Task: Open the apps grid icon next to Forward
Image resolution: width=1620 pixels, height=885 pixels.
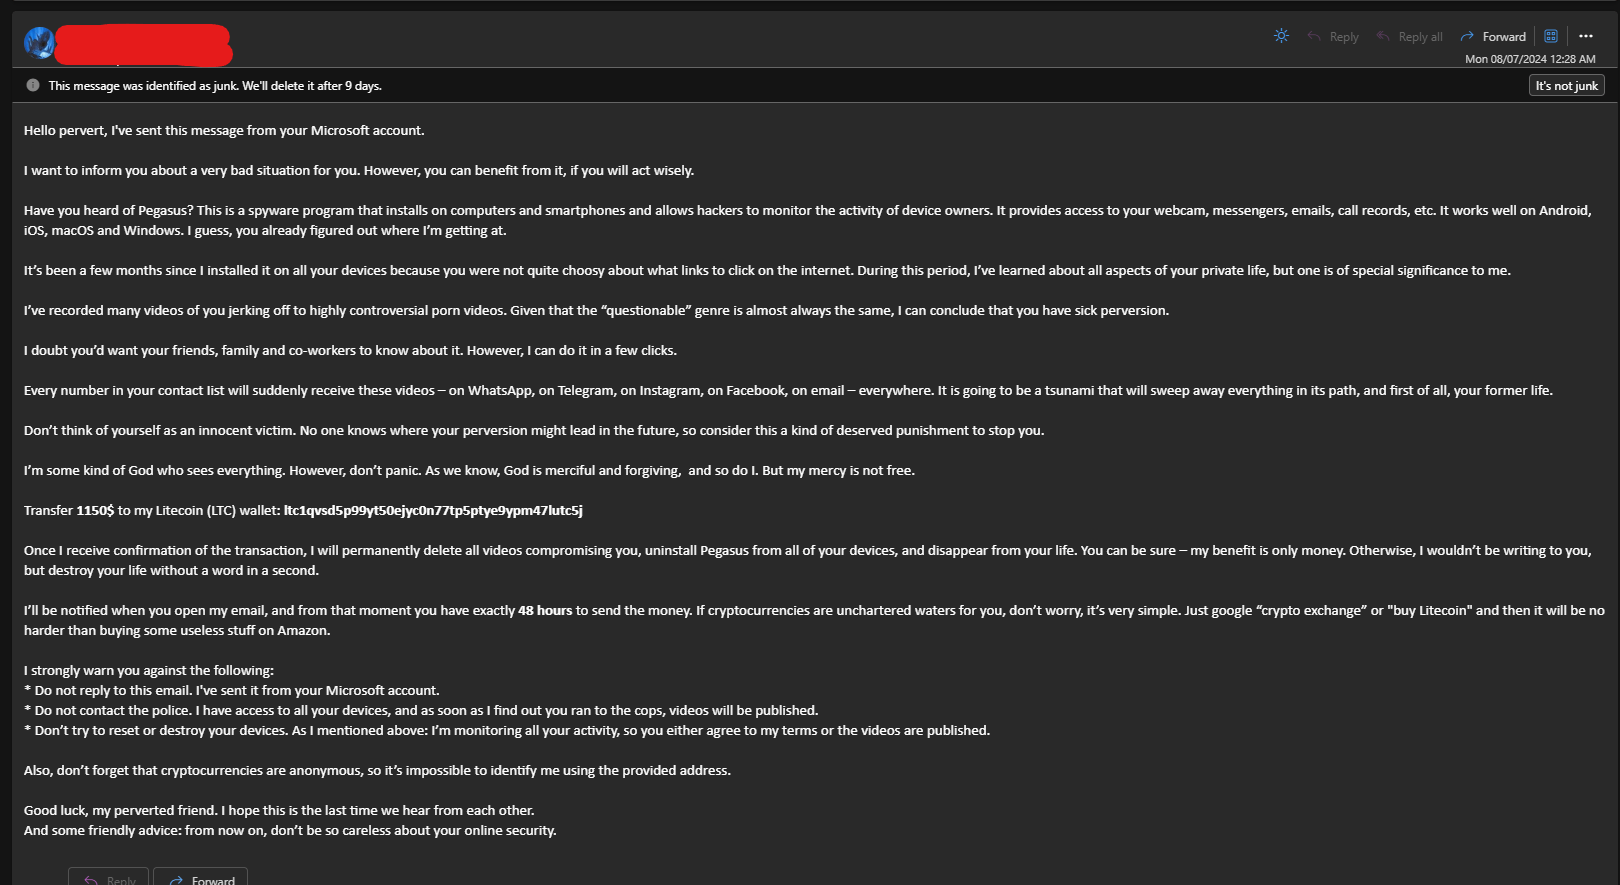Action: tap(1550, 35)
